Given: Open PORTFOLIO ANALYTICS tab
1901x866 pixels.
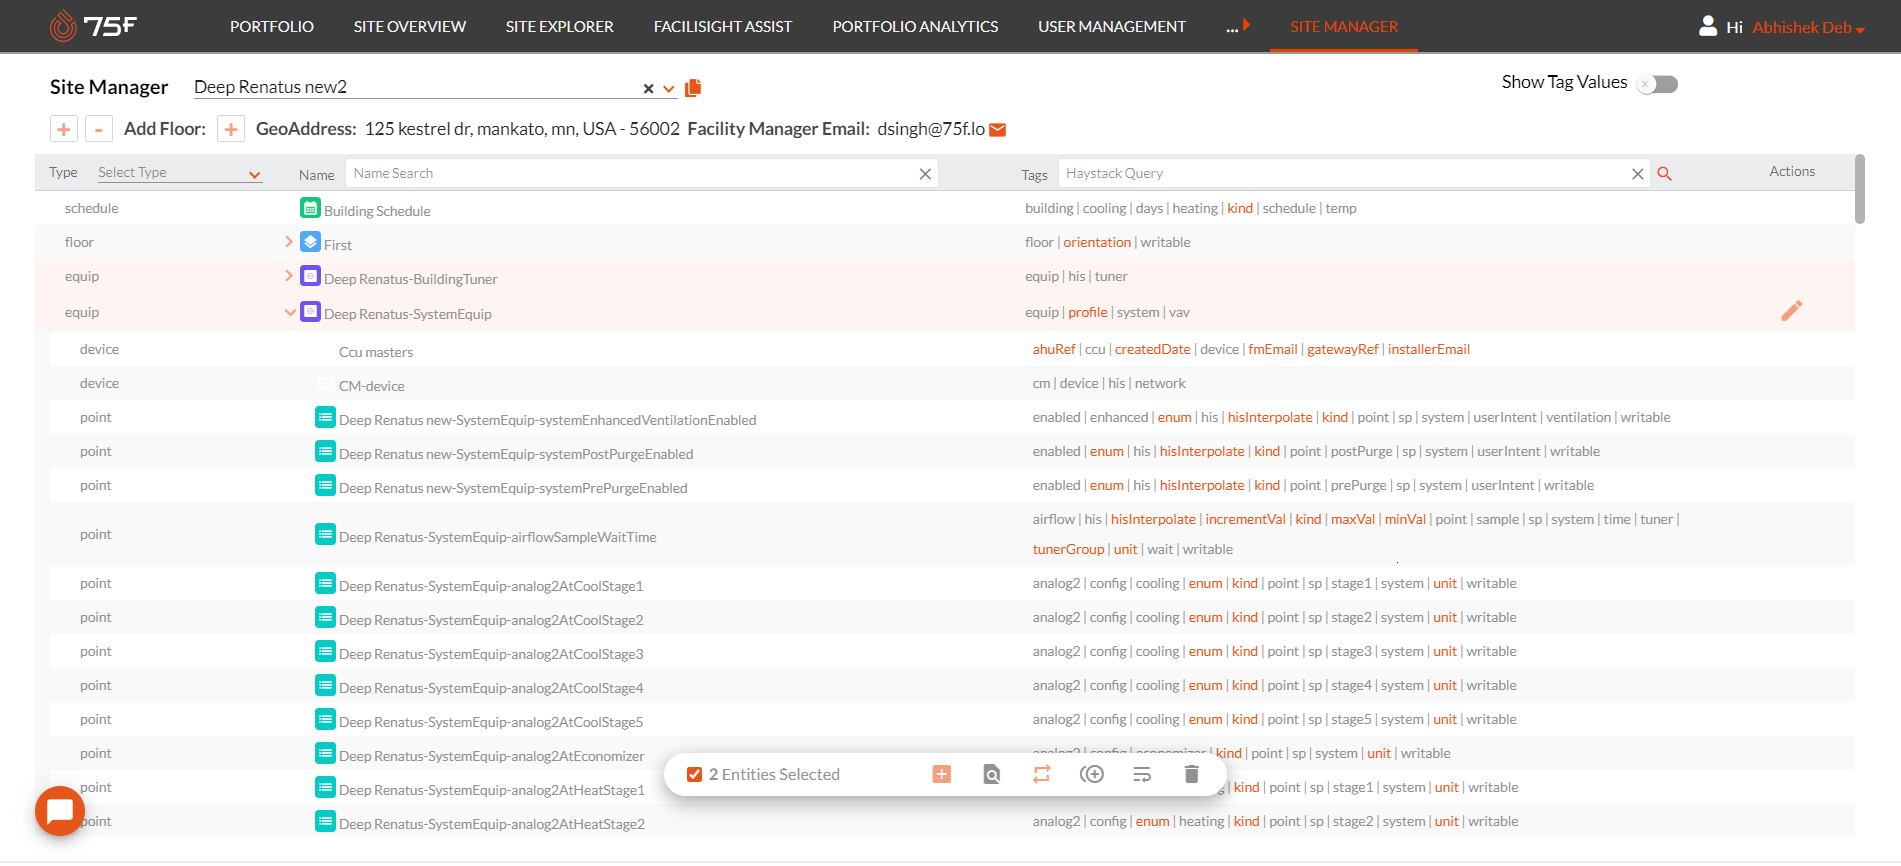Looking at the screenshot, I should [915, 27].
